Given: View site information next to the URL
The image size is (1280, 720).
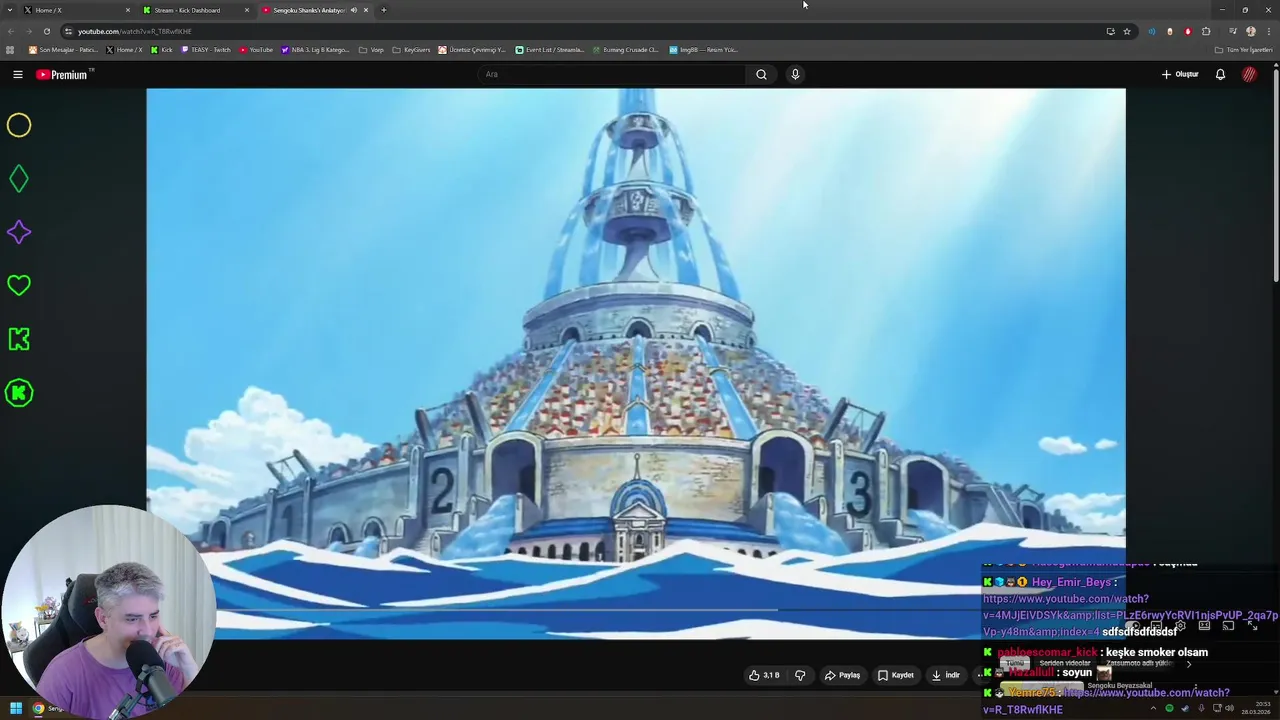Looking at the screenshot, I should pos(68,31).
